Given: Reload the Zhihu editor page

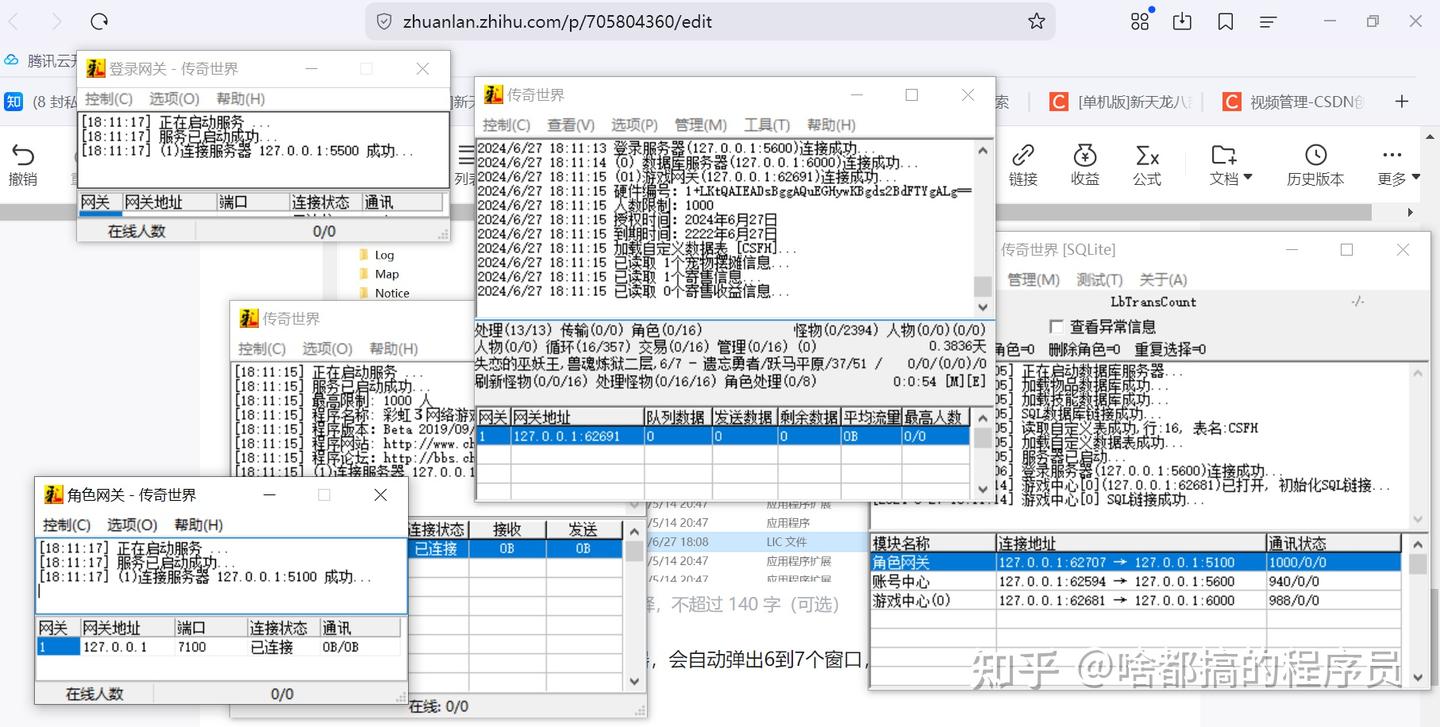Looking at the screenshot, I should tap(99, 21).
